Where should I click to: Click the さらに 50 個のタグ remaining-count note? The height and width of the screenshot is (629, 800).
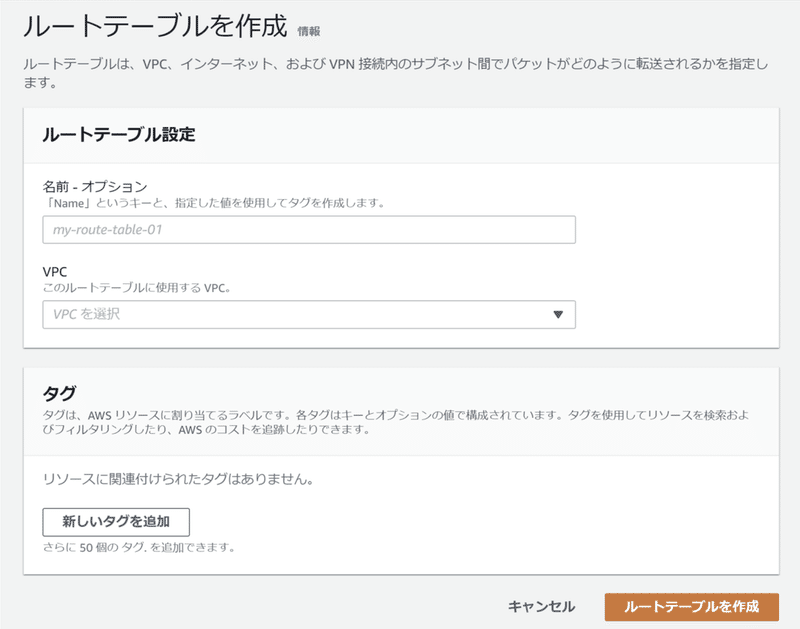[x=139, y=548]
